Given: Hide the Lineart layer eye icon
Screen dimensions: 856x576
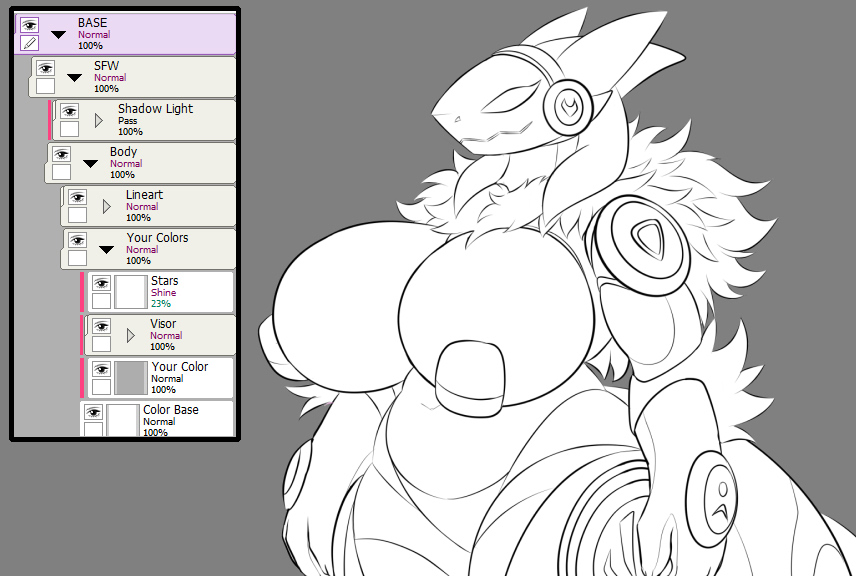Looking at the screenshot, I should click(x=78, y=197).
